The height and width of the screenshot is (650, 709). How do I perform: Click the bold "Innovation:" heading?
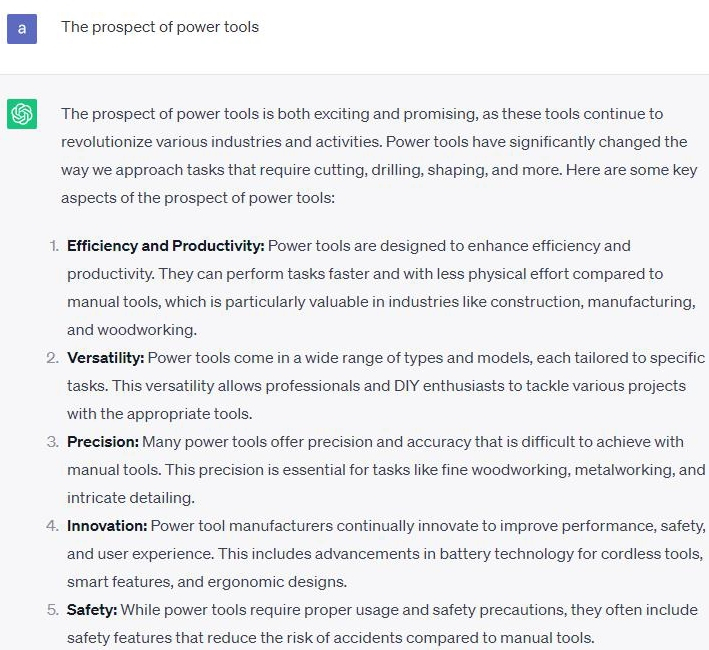[107, 526]
